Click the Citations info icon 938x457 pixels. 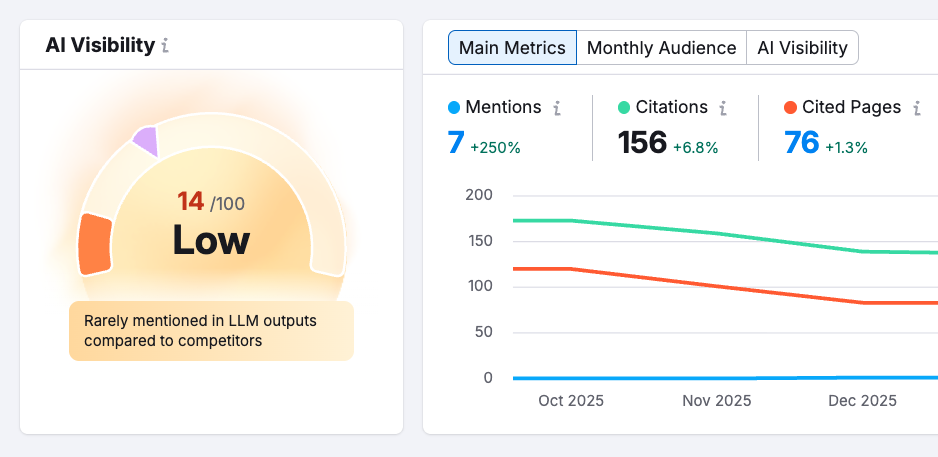[x=723, y=108]
